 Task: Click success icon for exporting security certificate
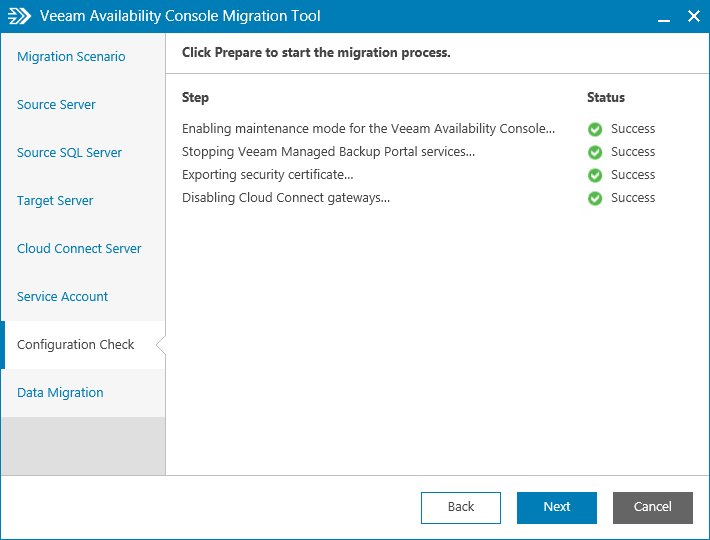tap(595, 175)
